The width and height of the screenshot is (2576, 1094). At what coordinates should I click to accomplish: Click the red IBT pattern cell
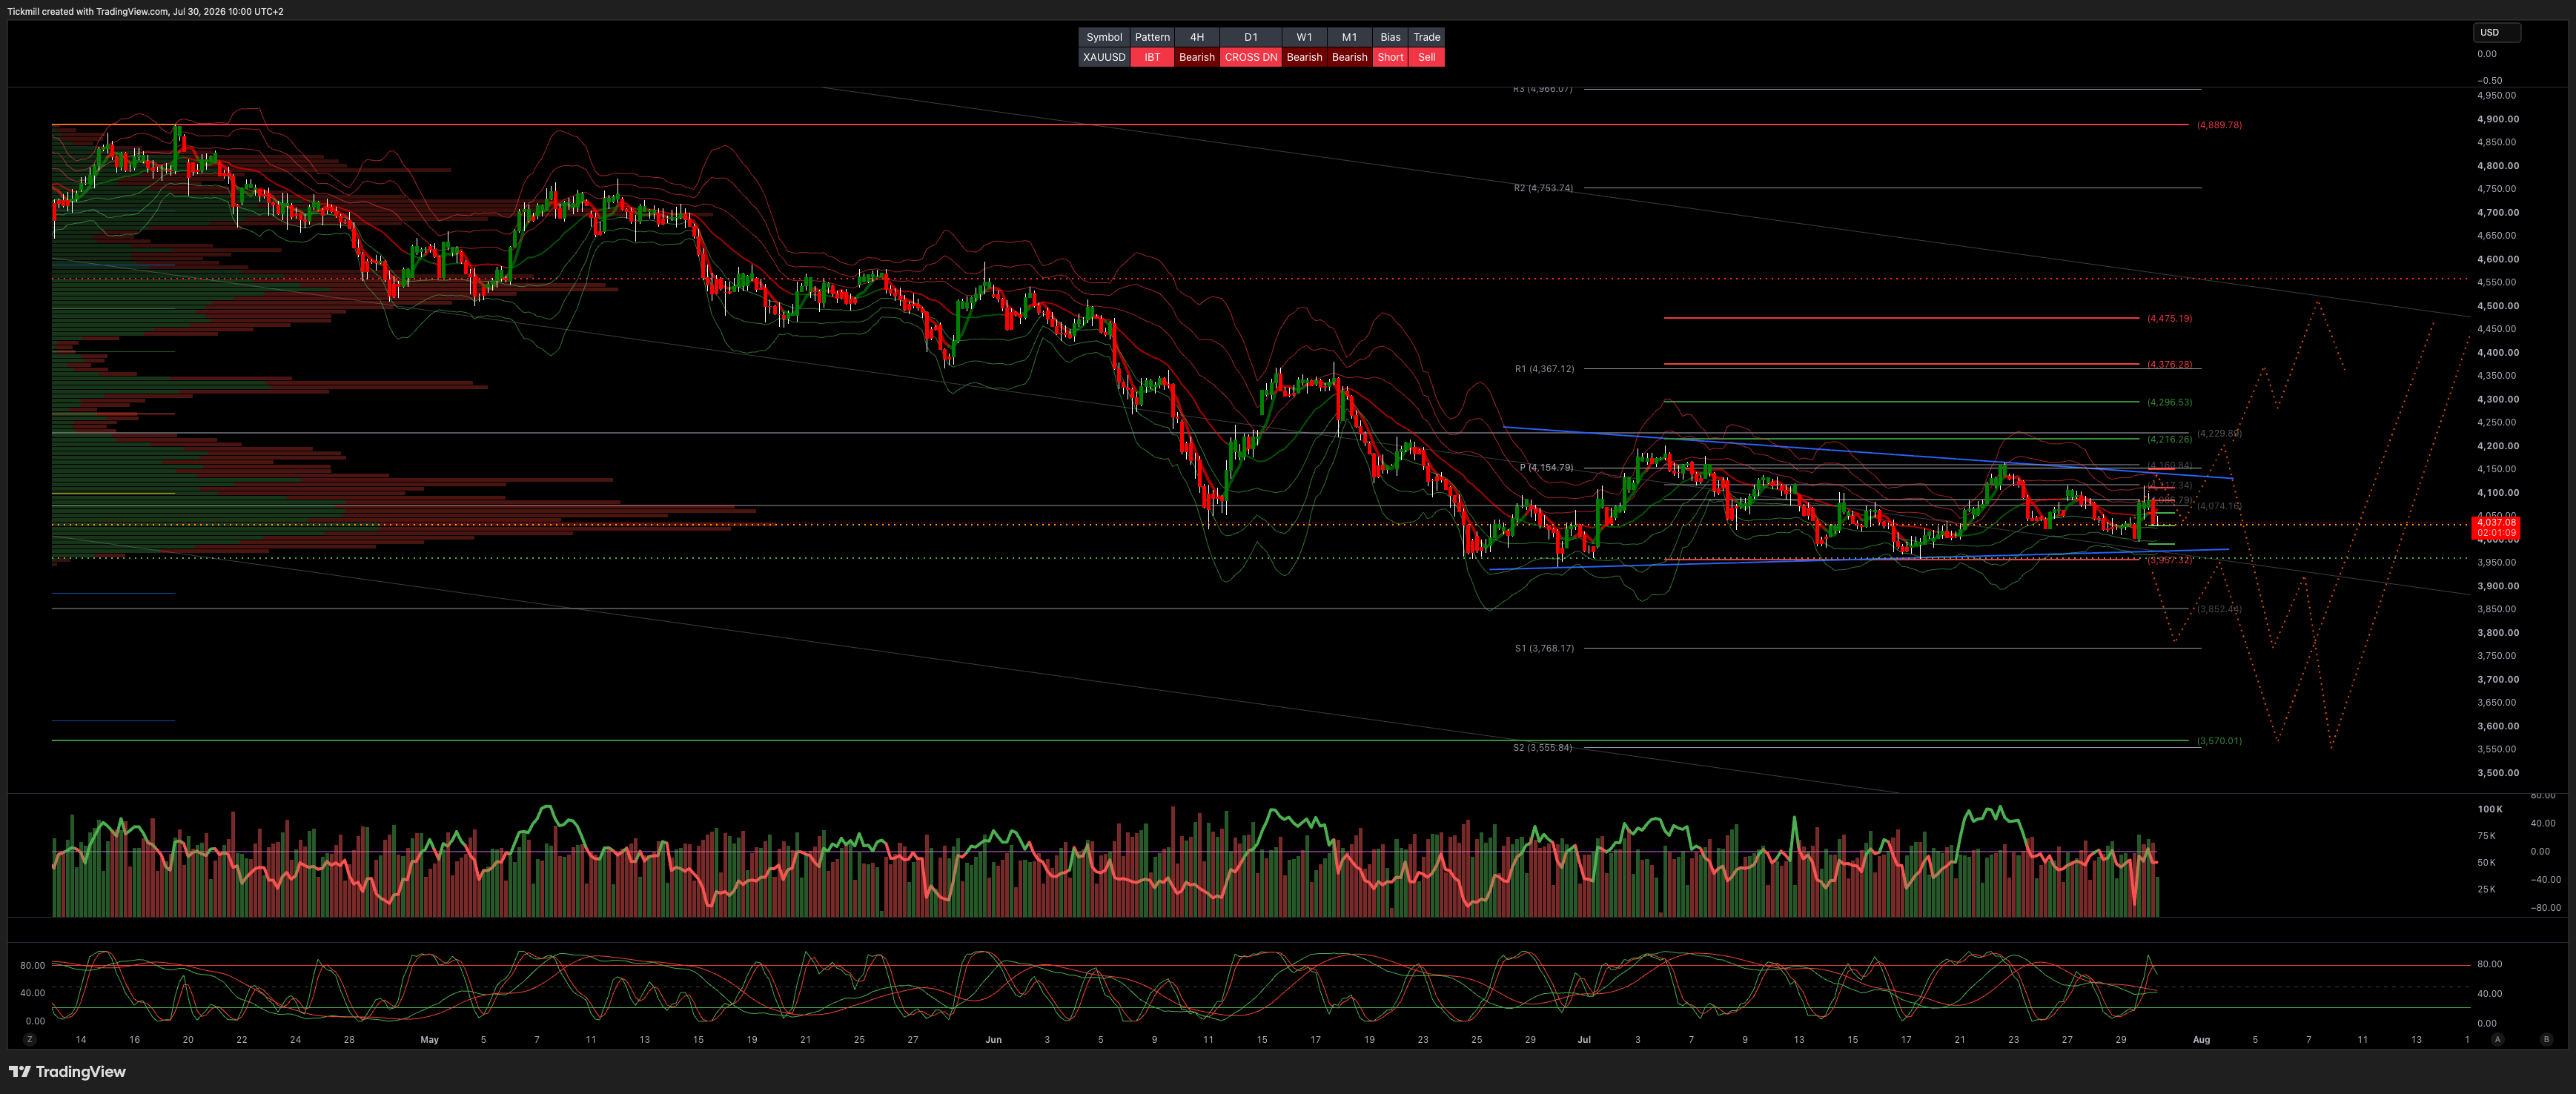click(x=1152, y=57)
